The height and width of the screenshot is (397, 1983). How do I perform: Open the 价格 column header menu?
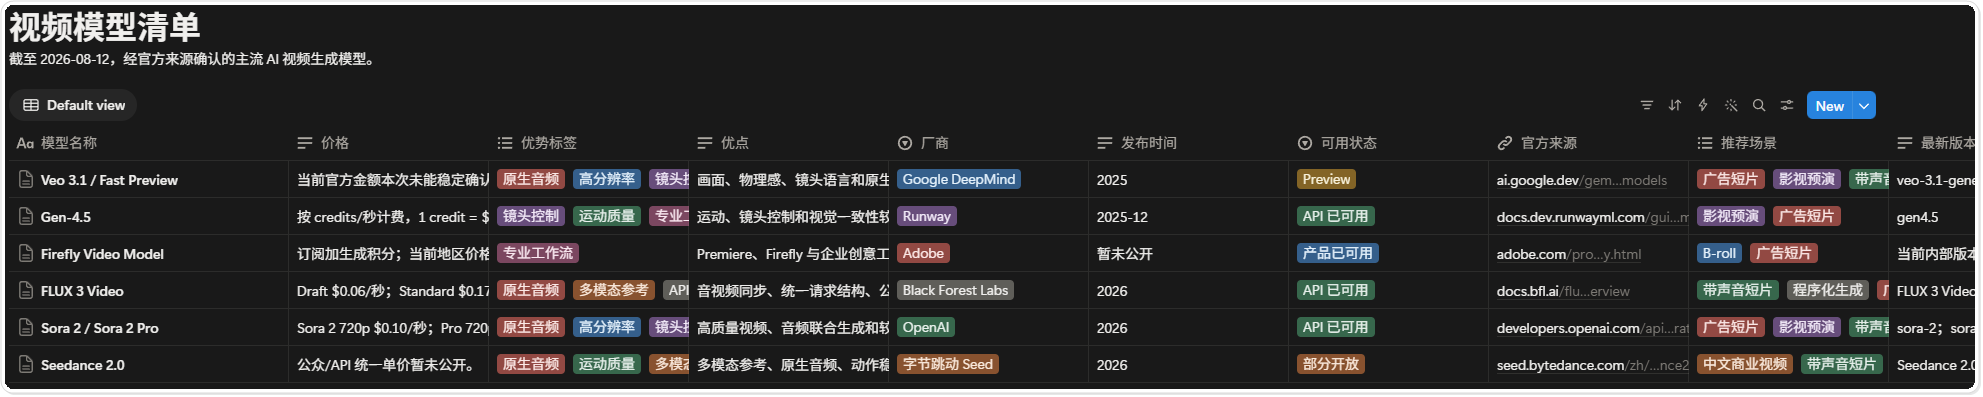coord(389,143)
